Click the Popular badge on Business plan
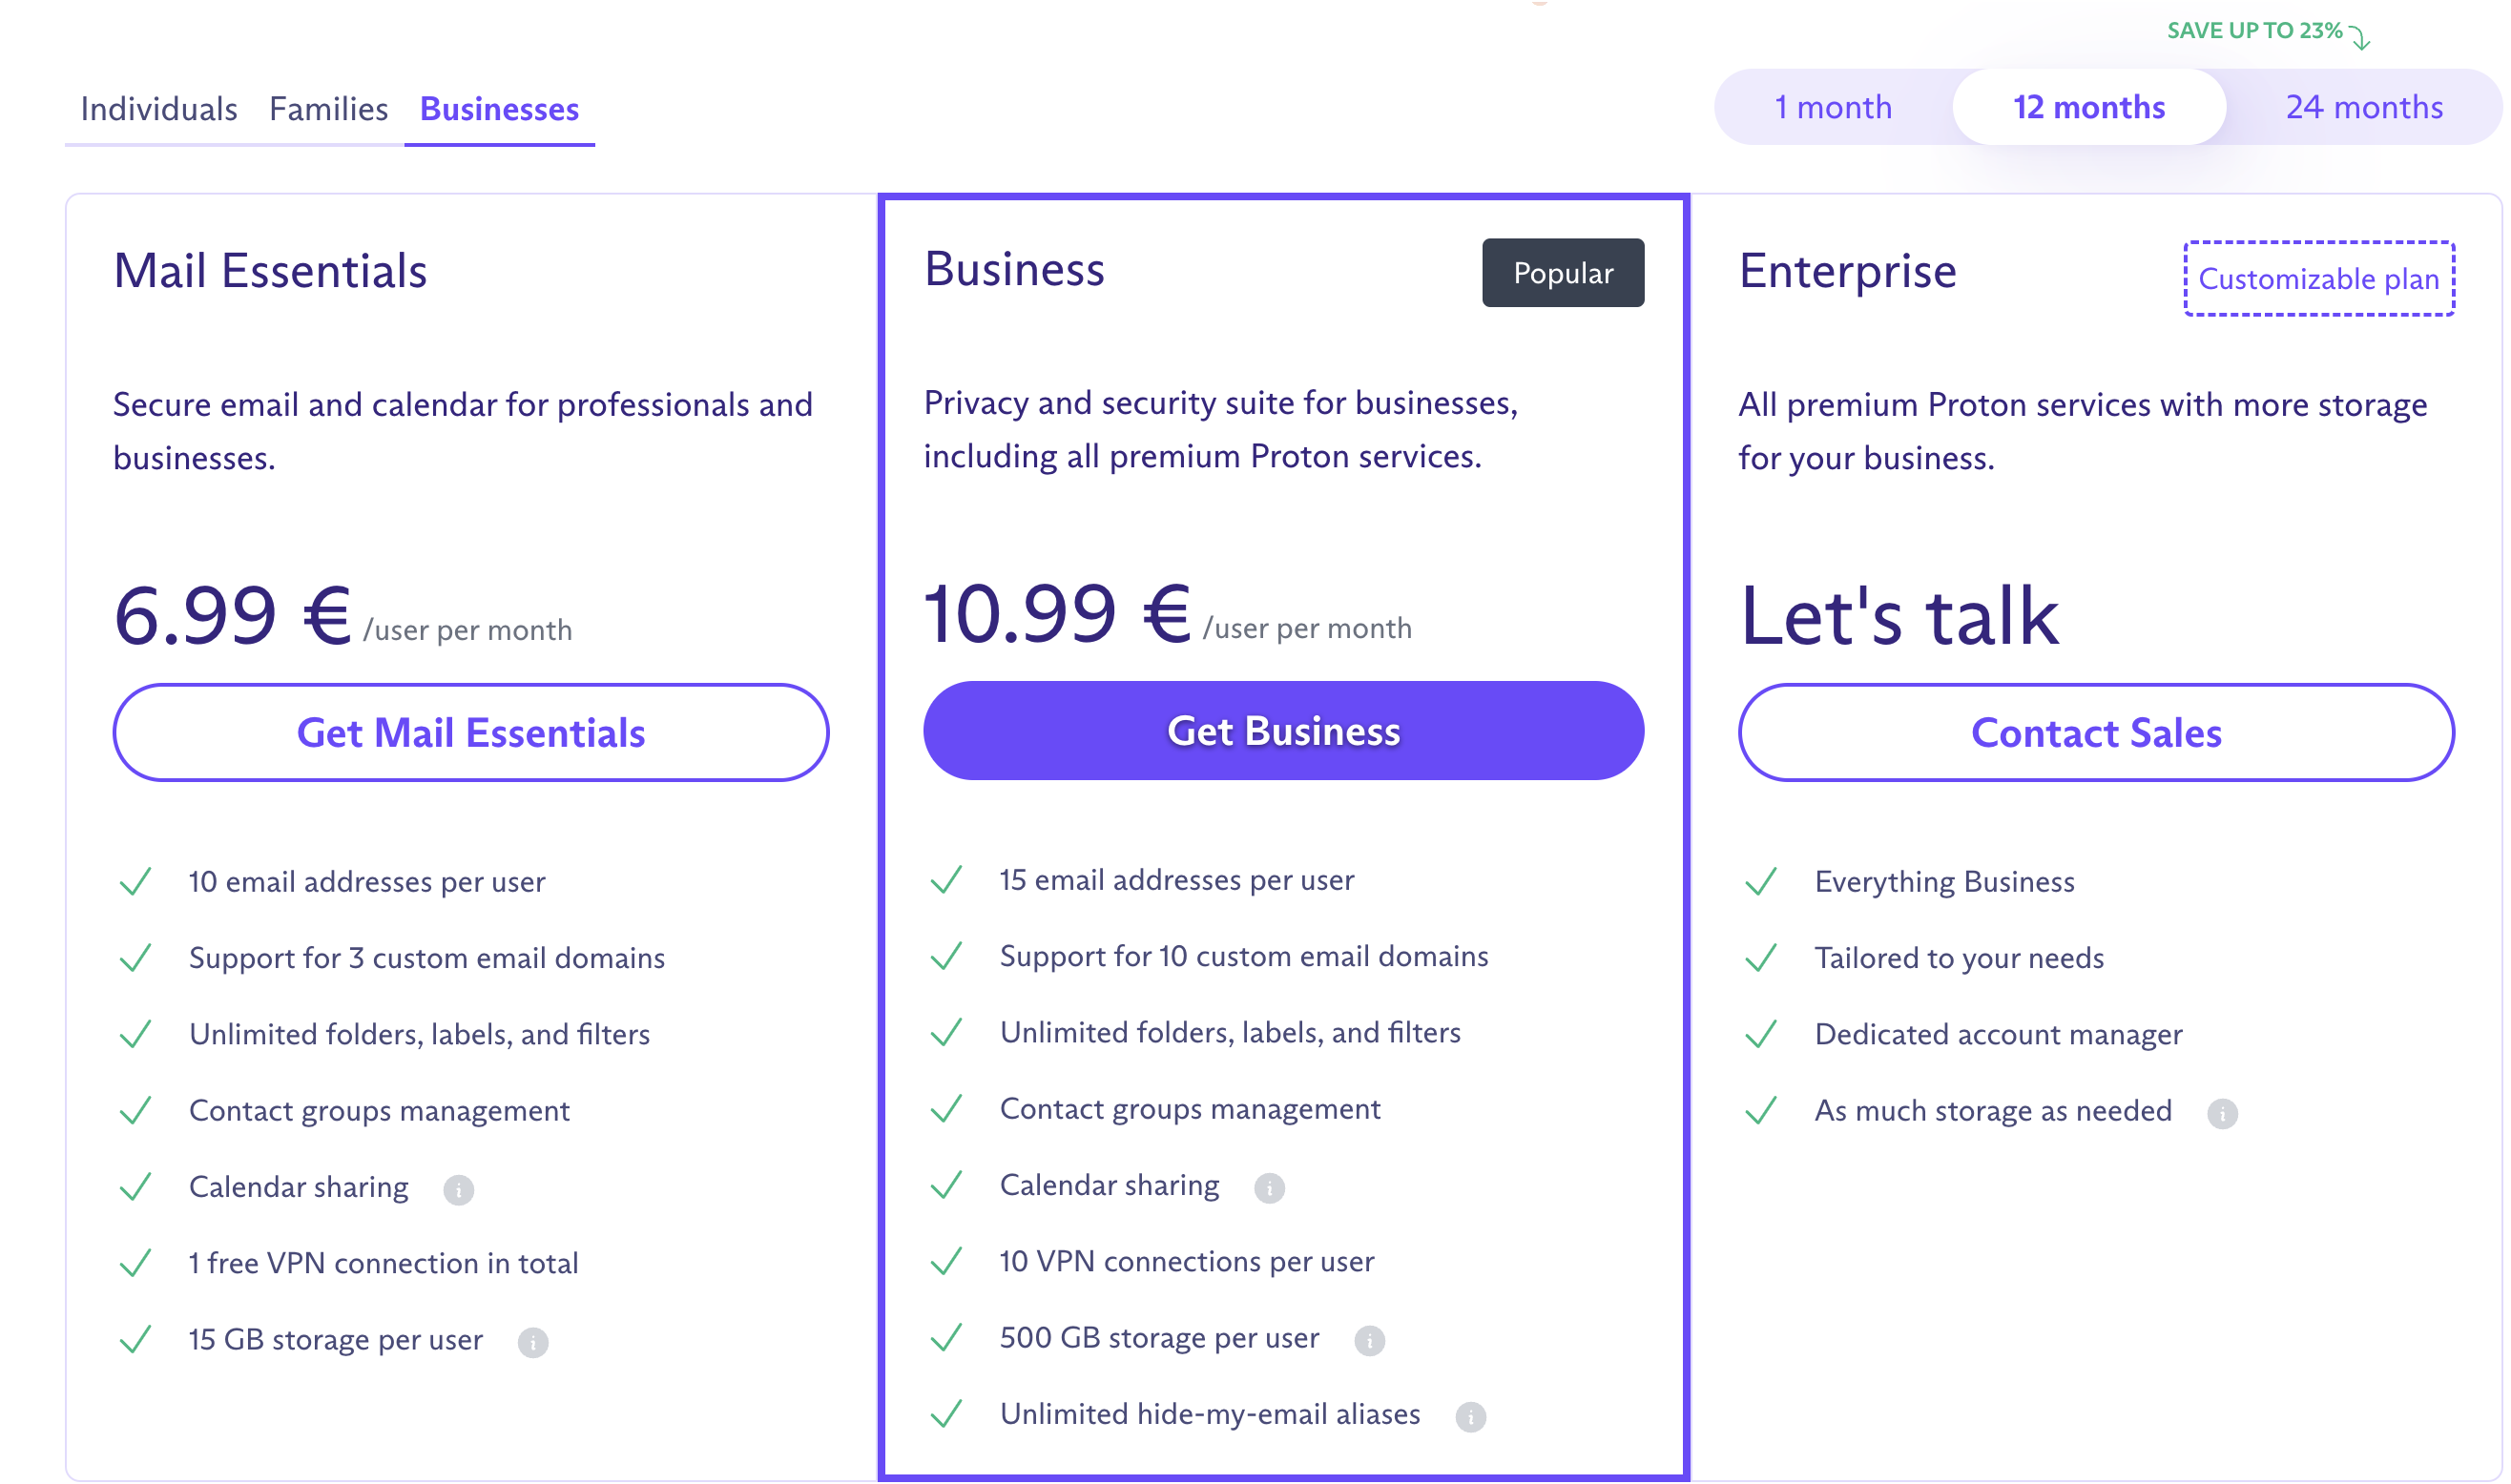This screenshot has height=1484, width=2511. click(1563, 273)
